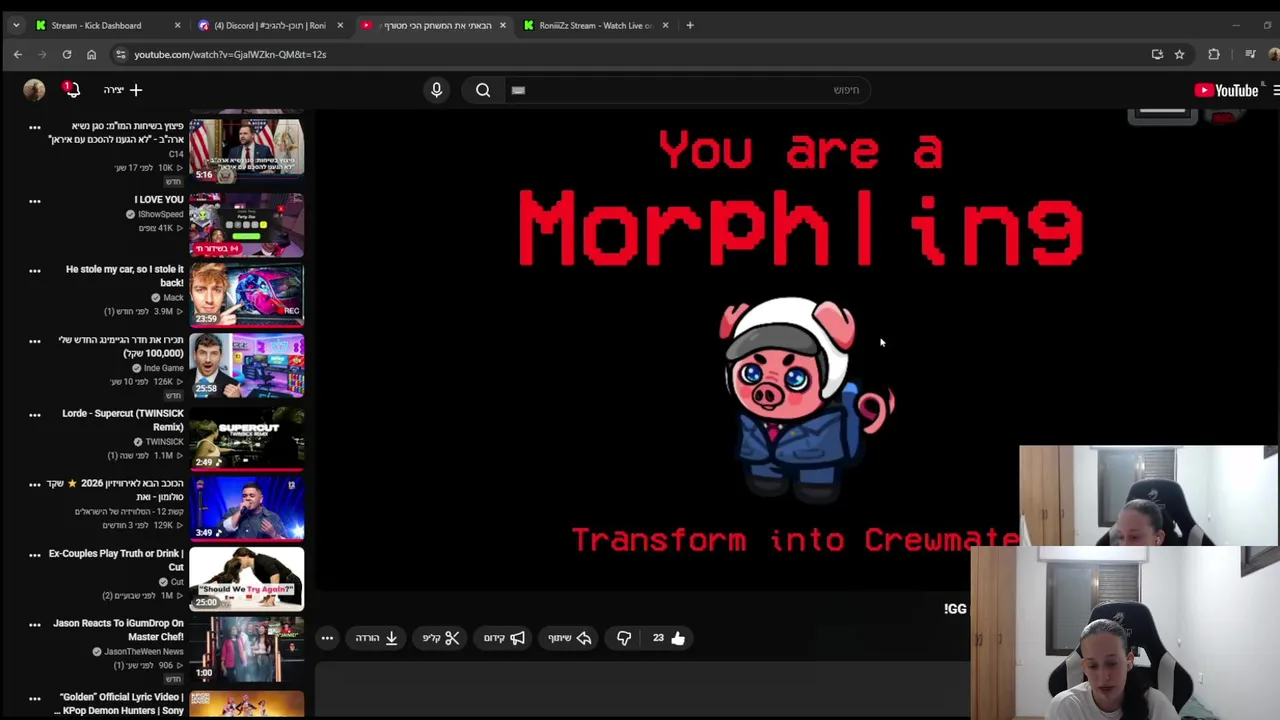Open the share (שיתוף) button
This screenshot has width=1280, height=720.
pos(570,638)
